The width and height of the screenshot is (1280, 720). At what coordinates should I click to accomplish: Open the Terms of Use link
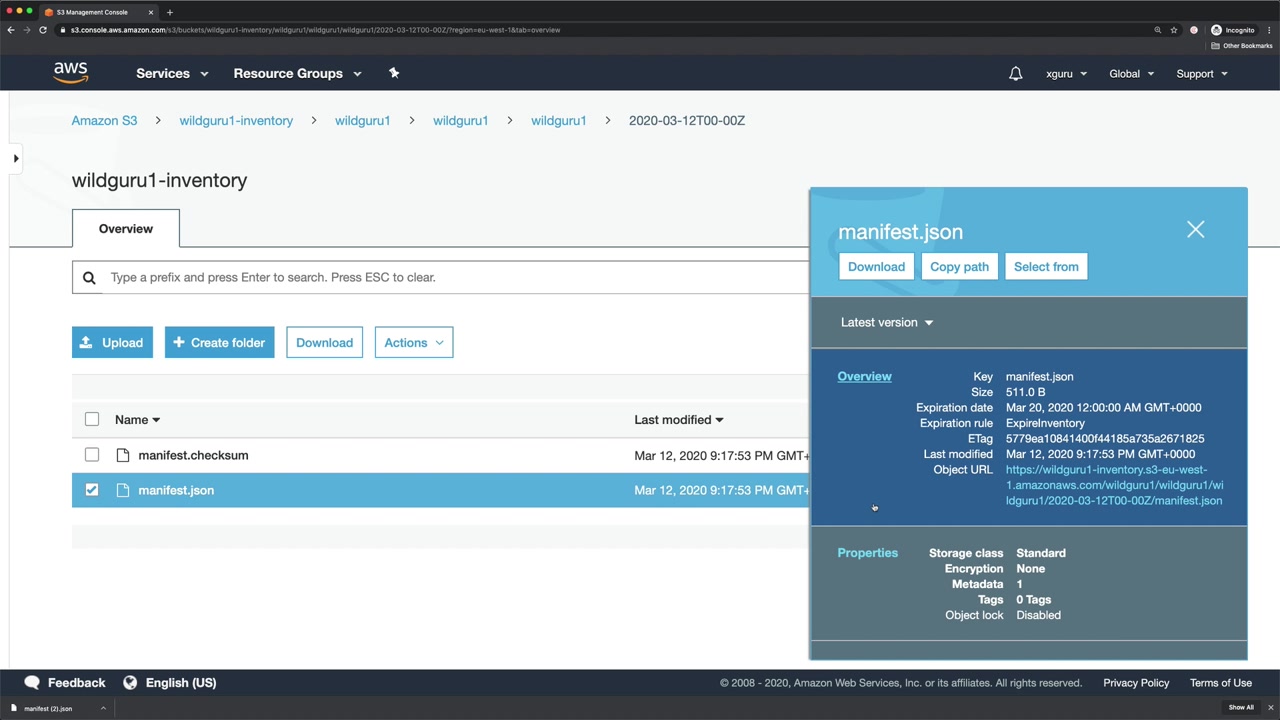[x=1221, y=683]
